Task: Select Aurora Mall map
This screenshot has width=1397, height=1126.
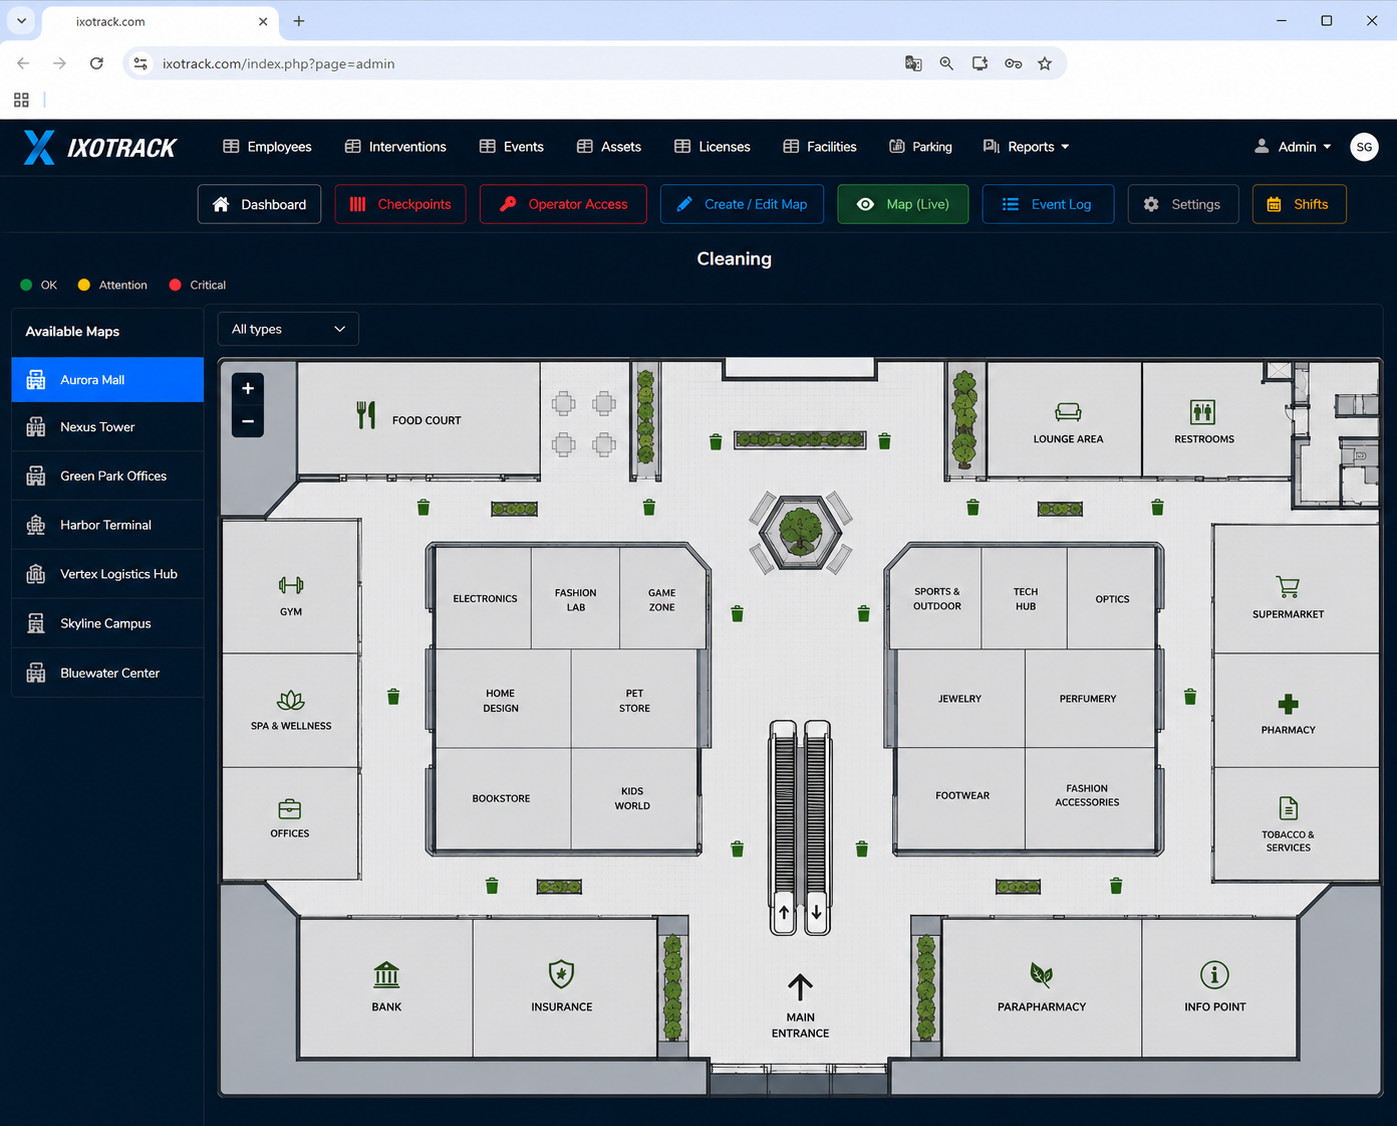Action: [107, 380]
